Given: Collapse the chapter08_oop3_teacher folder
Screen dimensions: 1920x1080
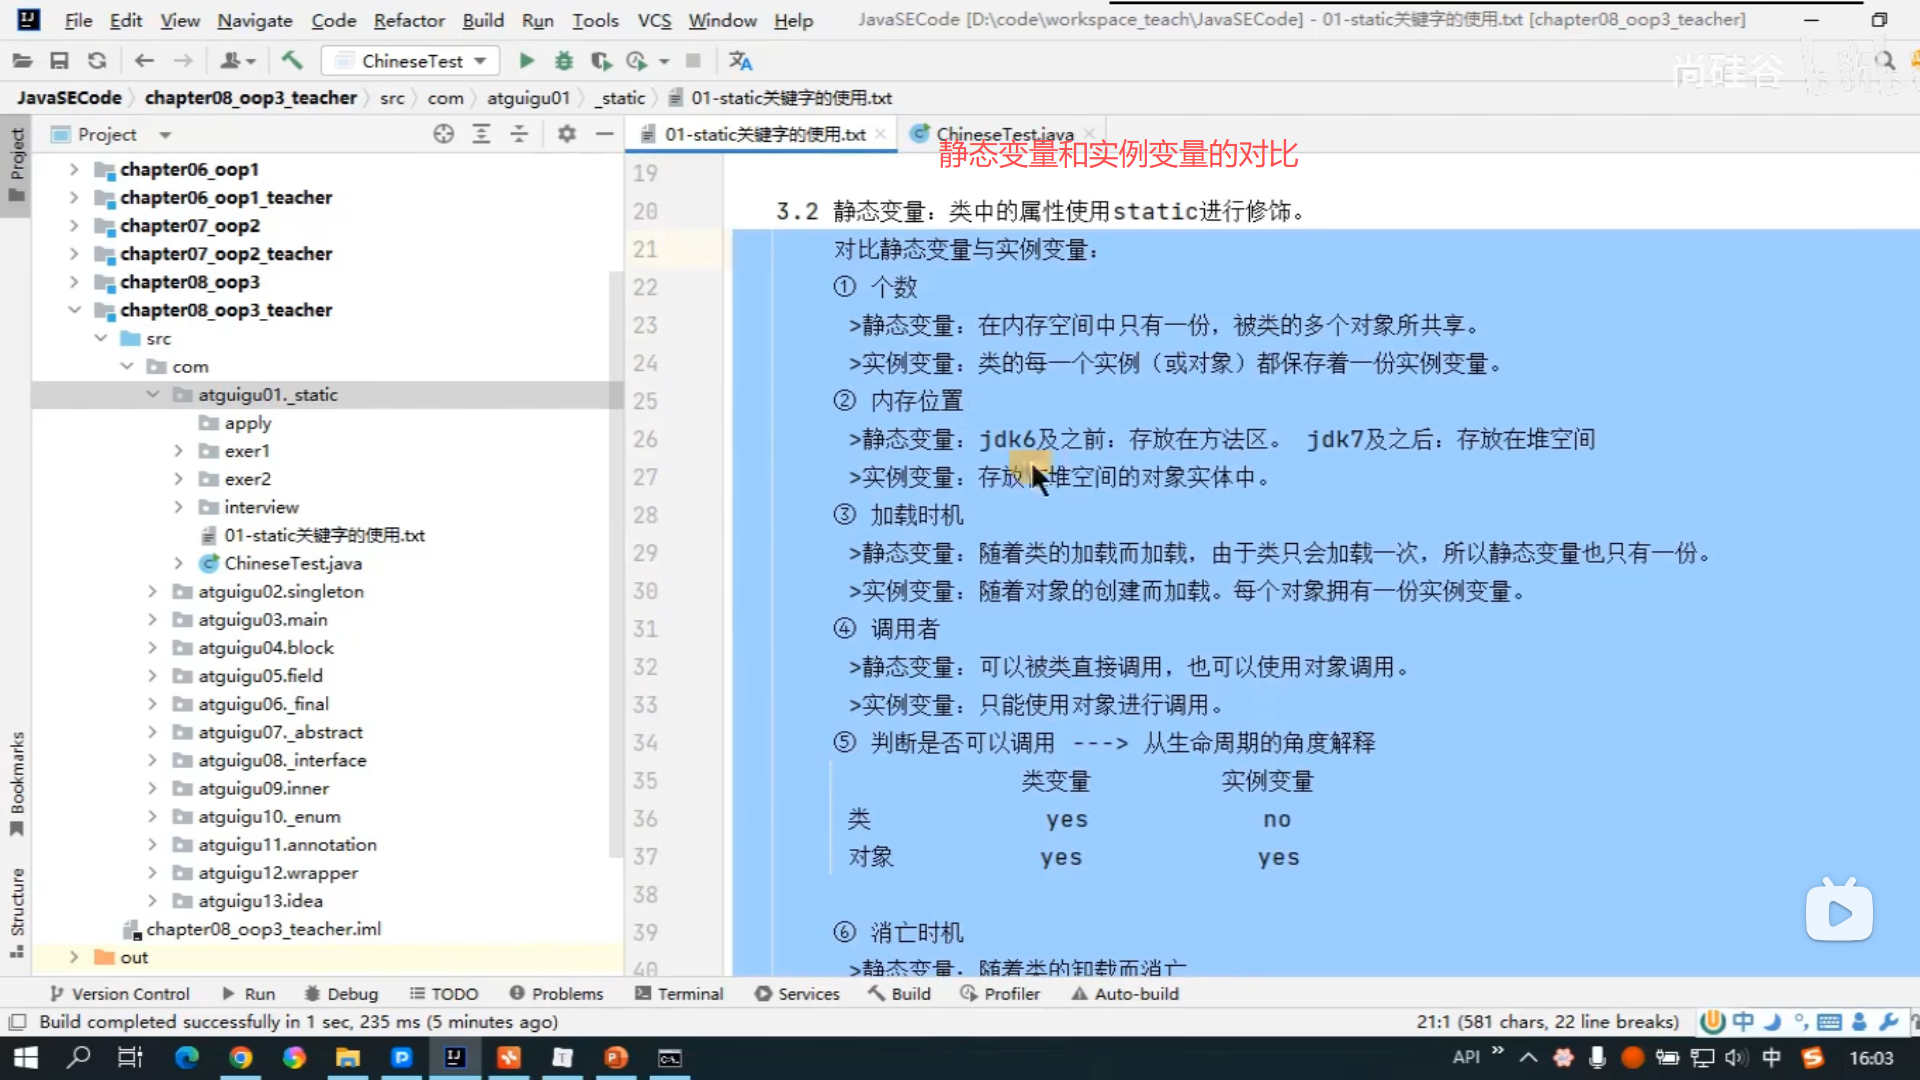Looking at the screenshot, I should pyautogui.click(x=75, y=310).
